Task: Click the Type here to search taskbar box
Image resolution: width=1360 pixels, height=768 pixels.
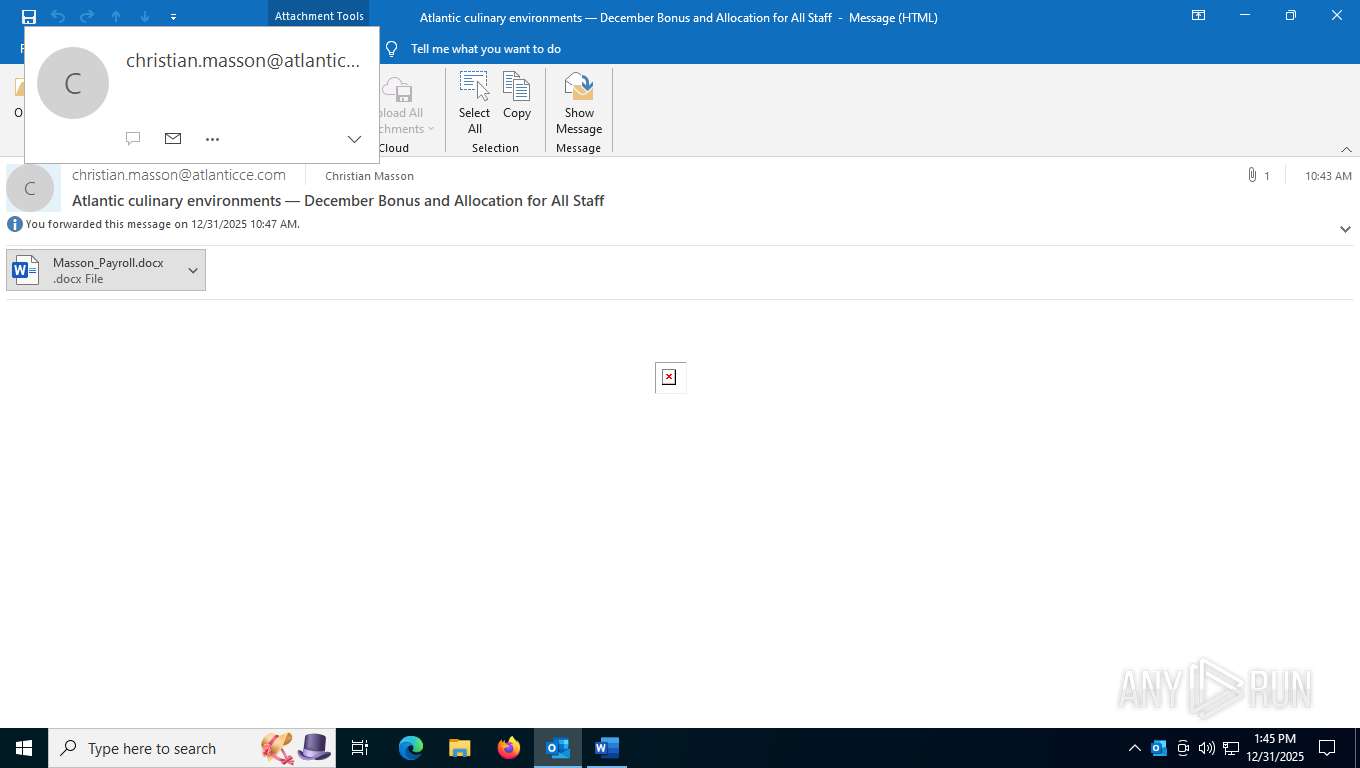Action: click(x=192, y=748)
